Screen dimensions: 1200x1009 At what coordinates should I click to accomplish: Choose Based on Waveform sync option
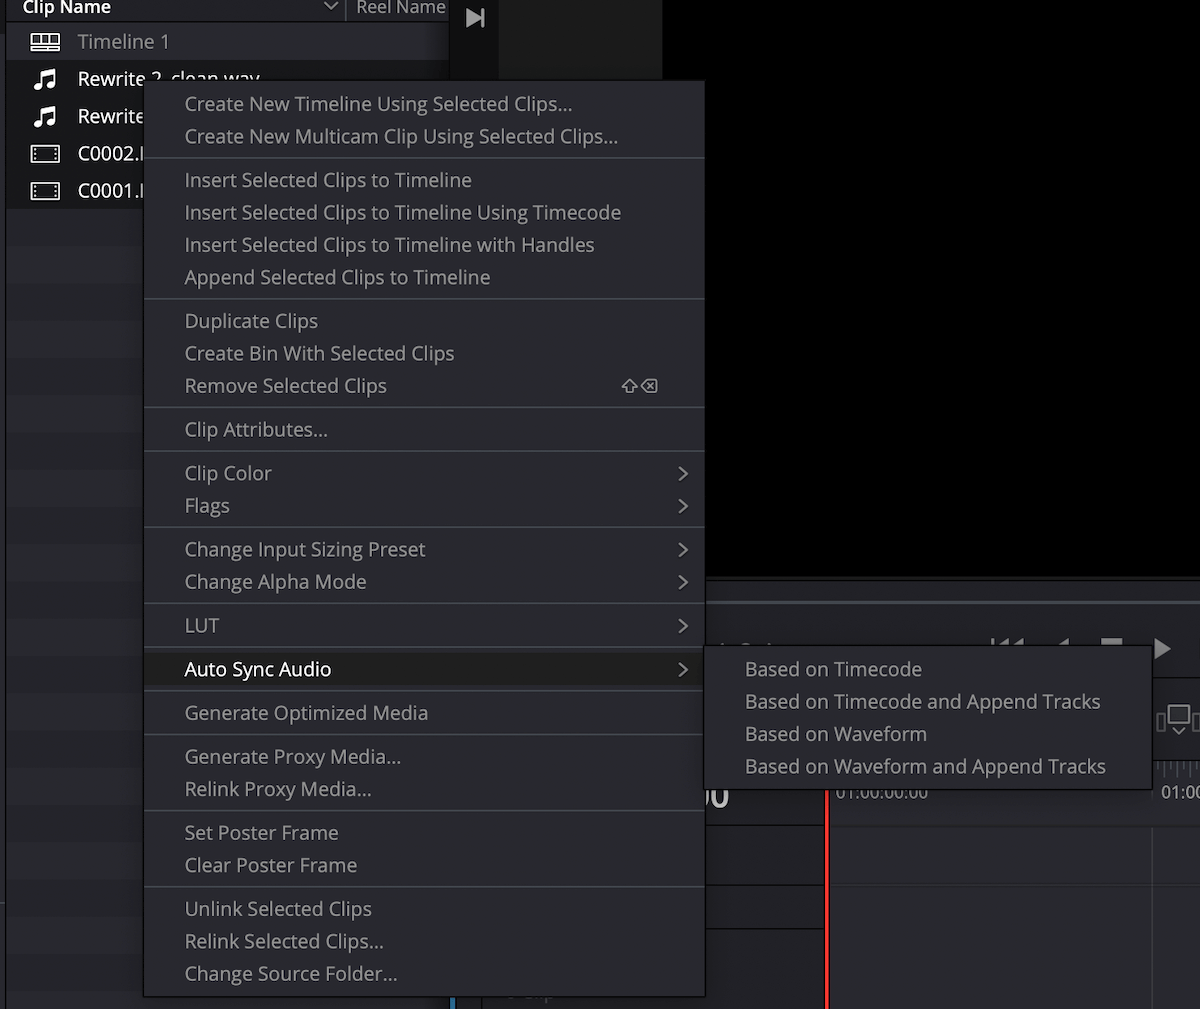coord(834,733)
